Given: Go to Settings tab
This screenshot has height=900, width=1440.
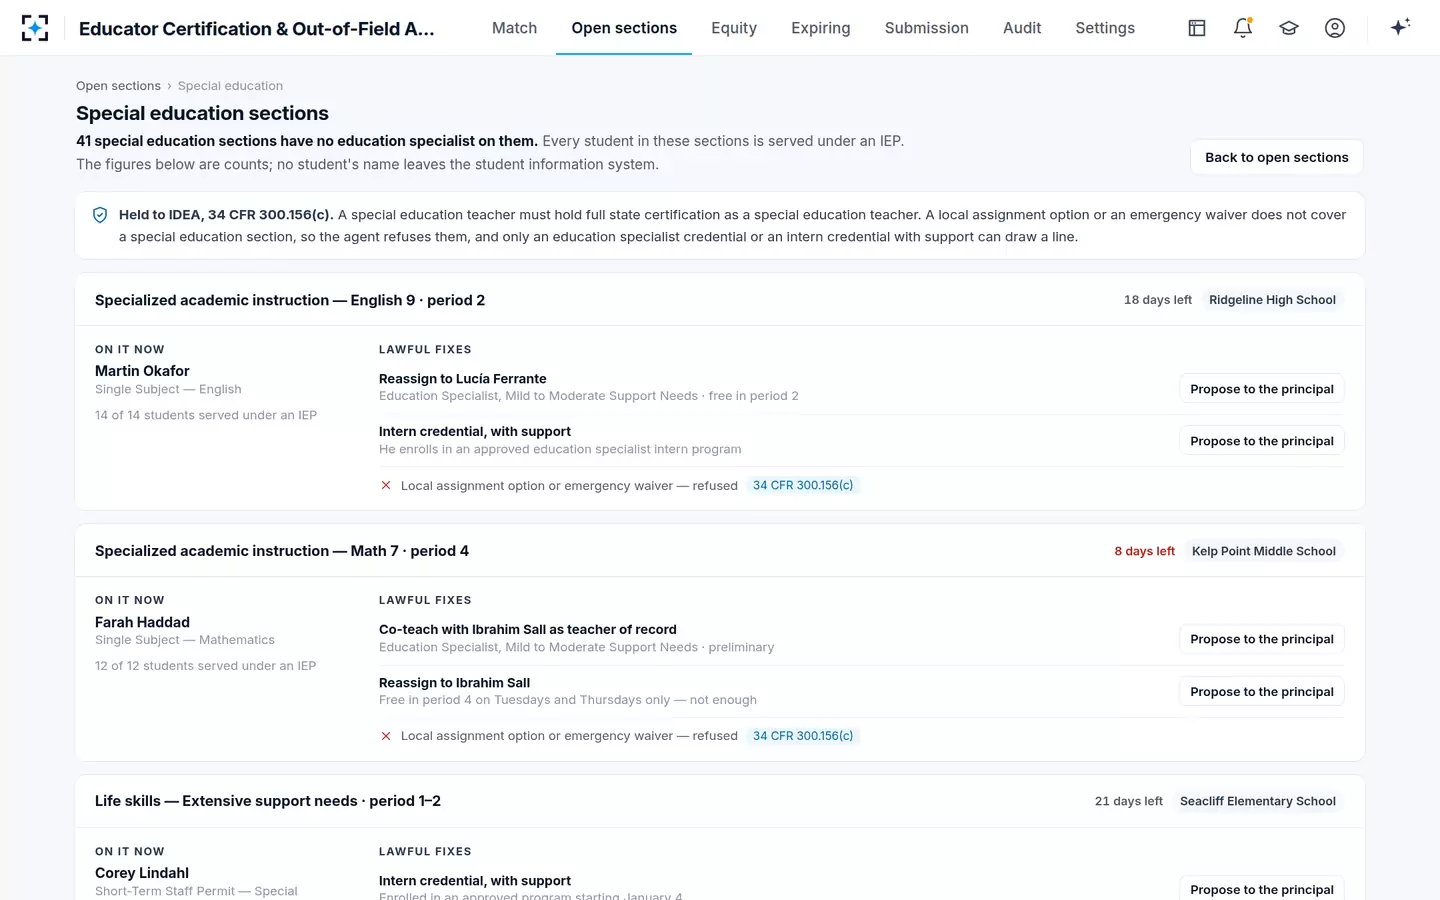Looking at the screenshot, I should [x=1105, y=28].
